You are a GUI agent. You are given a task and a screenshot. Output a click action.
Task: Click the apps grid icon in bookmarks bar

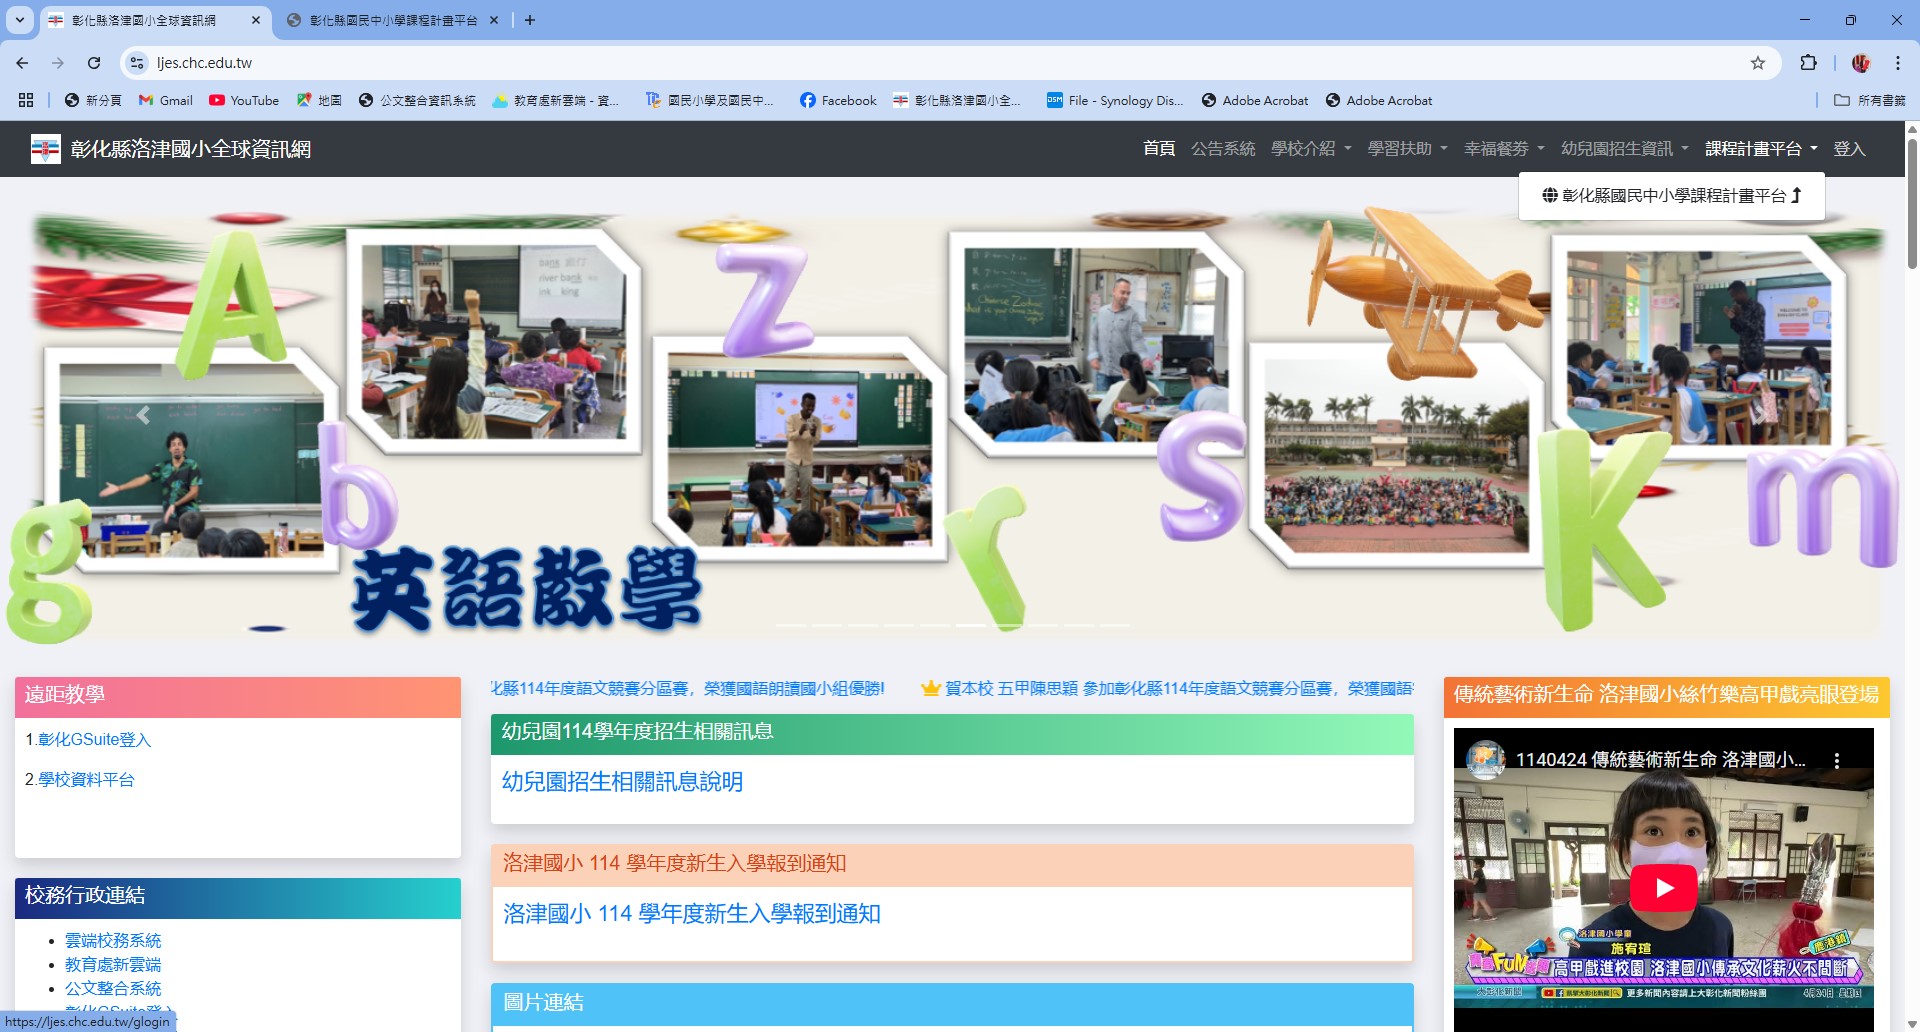coord(26,100)
